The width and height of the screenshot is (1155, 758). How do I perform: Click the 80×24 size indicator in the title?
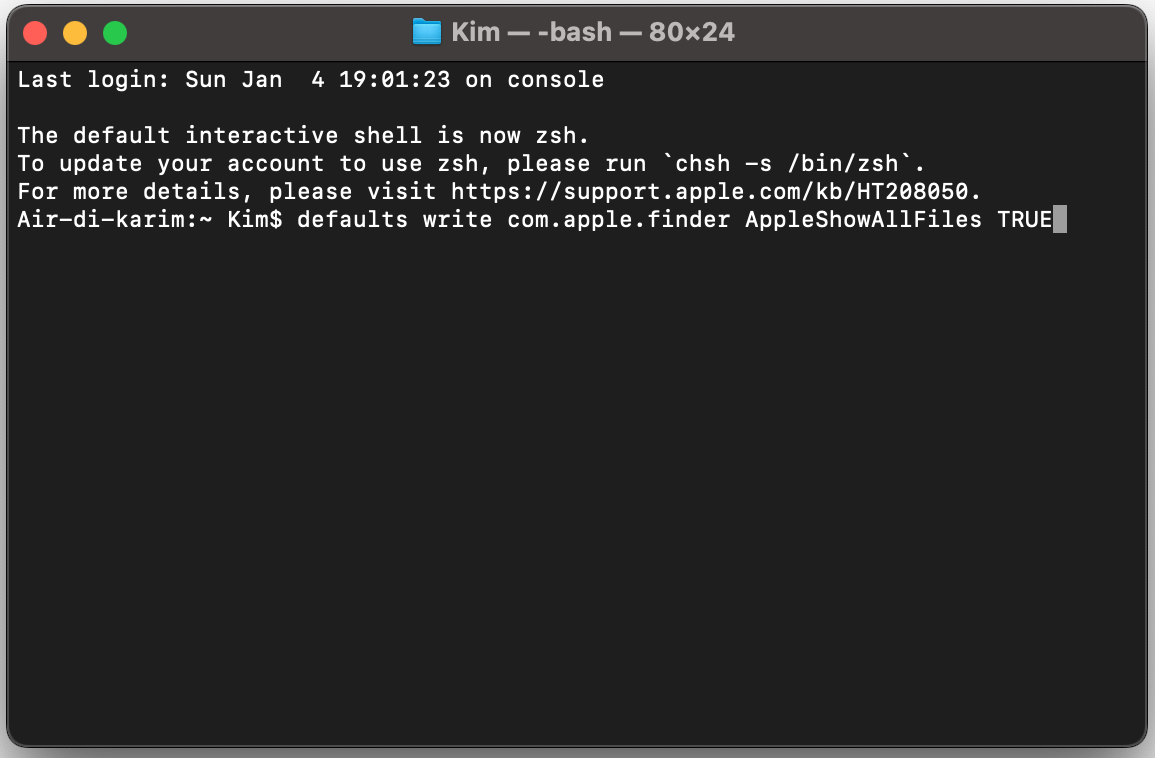(690, 31)
